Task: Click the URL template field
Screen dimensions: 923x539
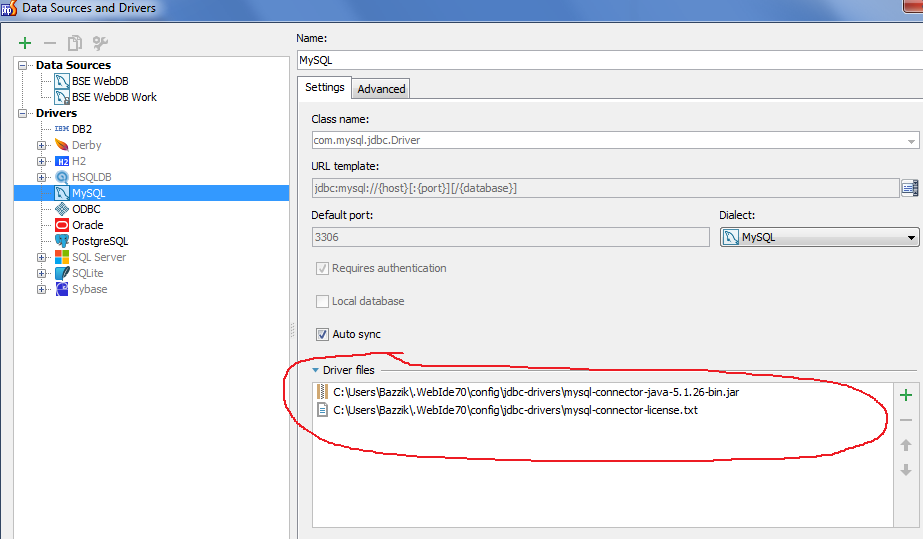Action: click(605, 188)
